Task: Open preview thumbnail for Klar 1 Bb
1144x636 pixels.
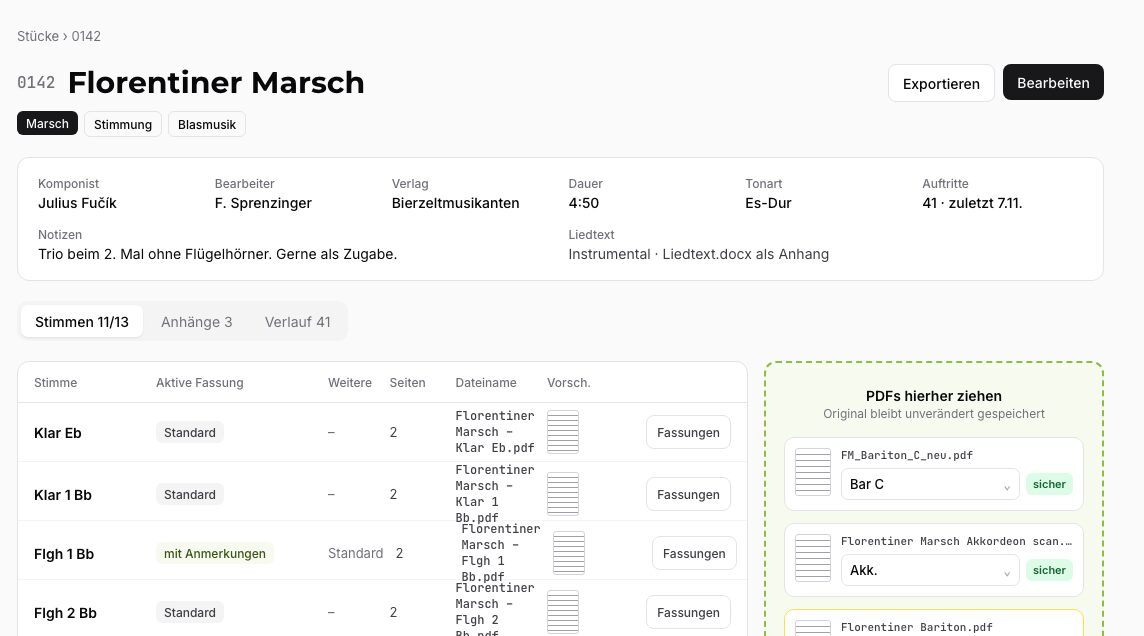Action: (563, 494)
